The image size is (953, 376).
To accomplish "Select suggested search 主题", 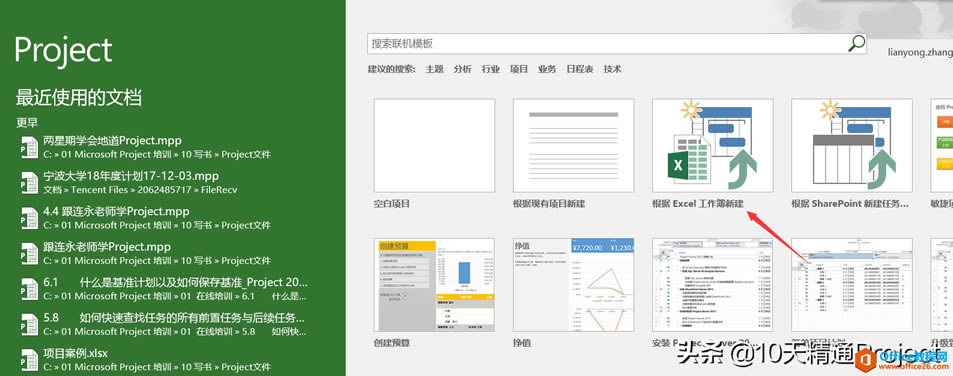I will [x=435, y=69].
